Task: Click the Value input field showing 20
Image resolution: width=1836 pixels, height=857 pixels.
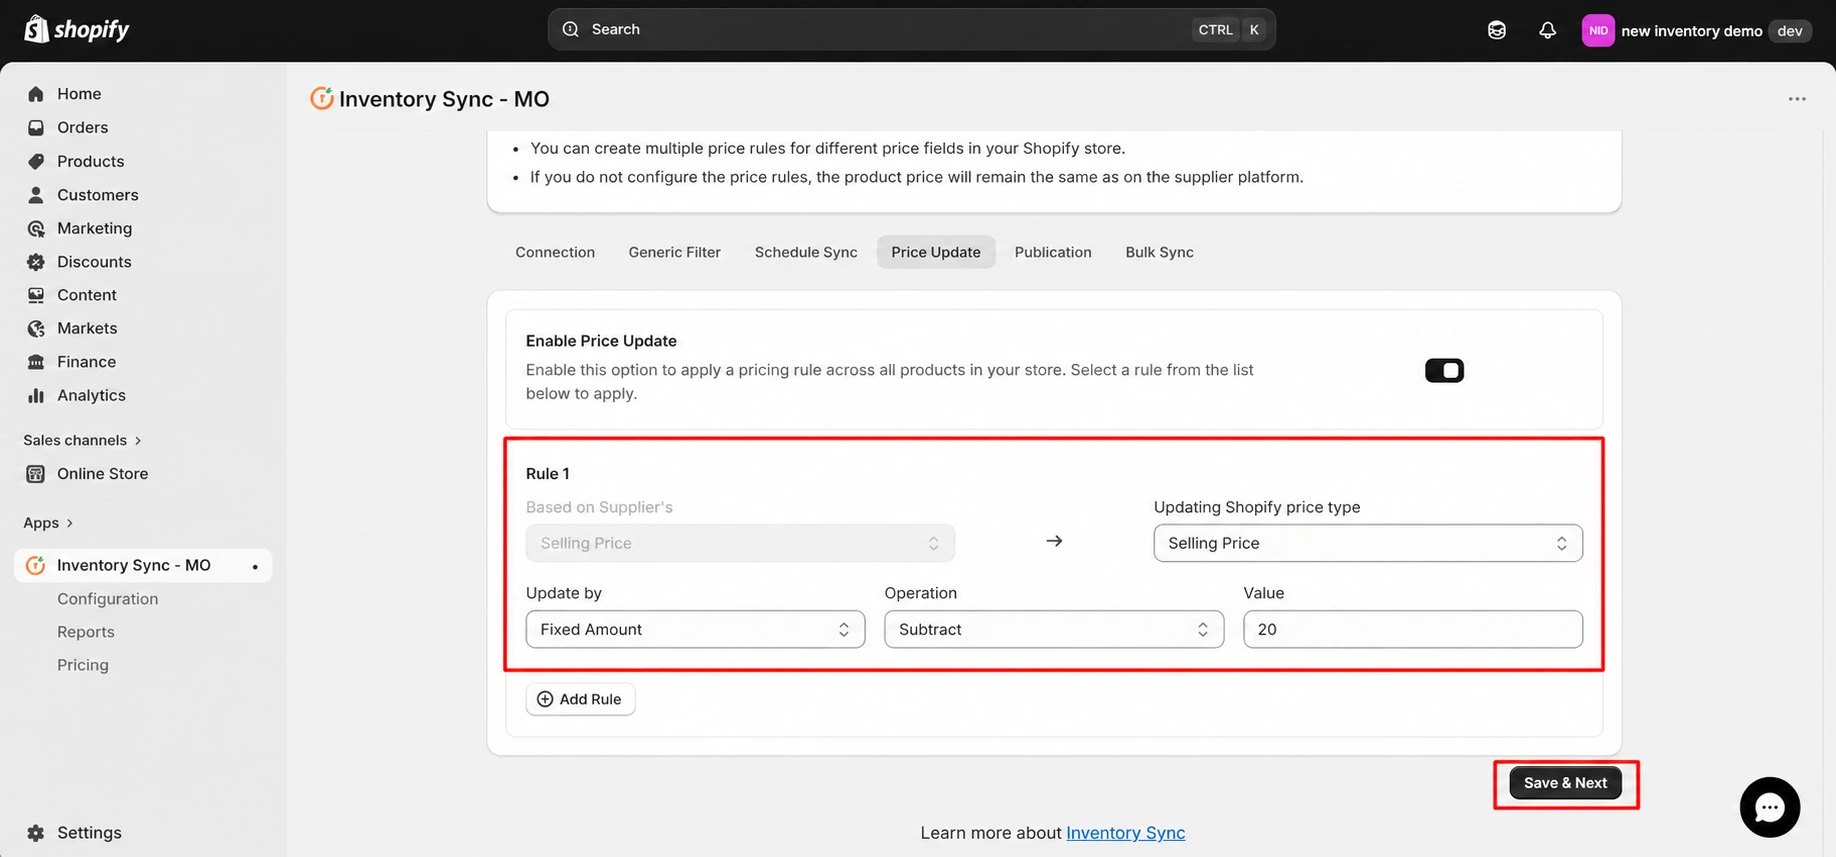Action: point(1413,629)
